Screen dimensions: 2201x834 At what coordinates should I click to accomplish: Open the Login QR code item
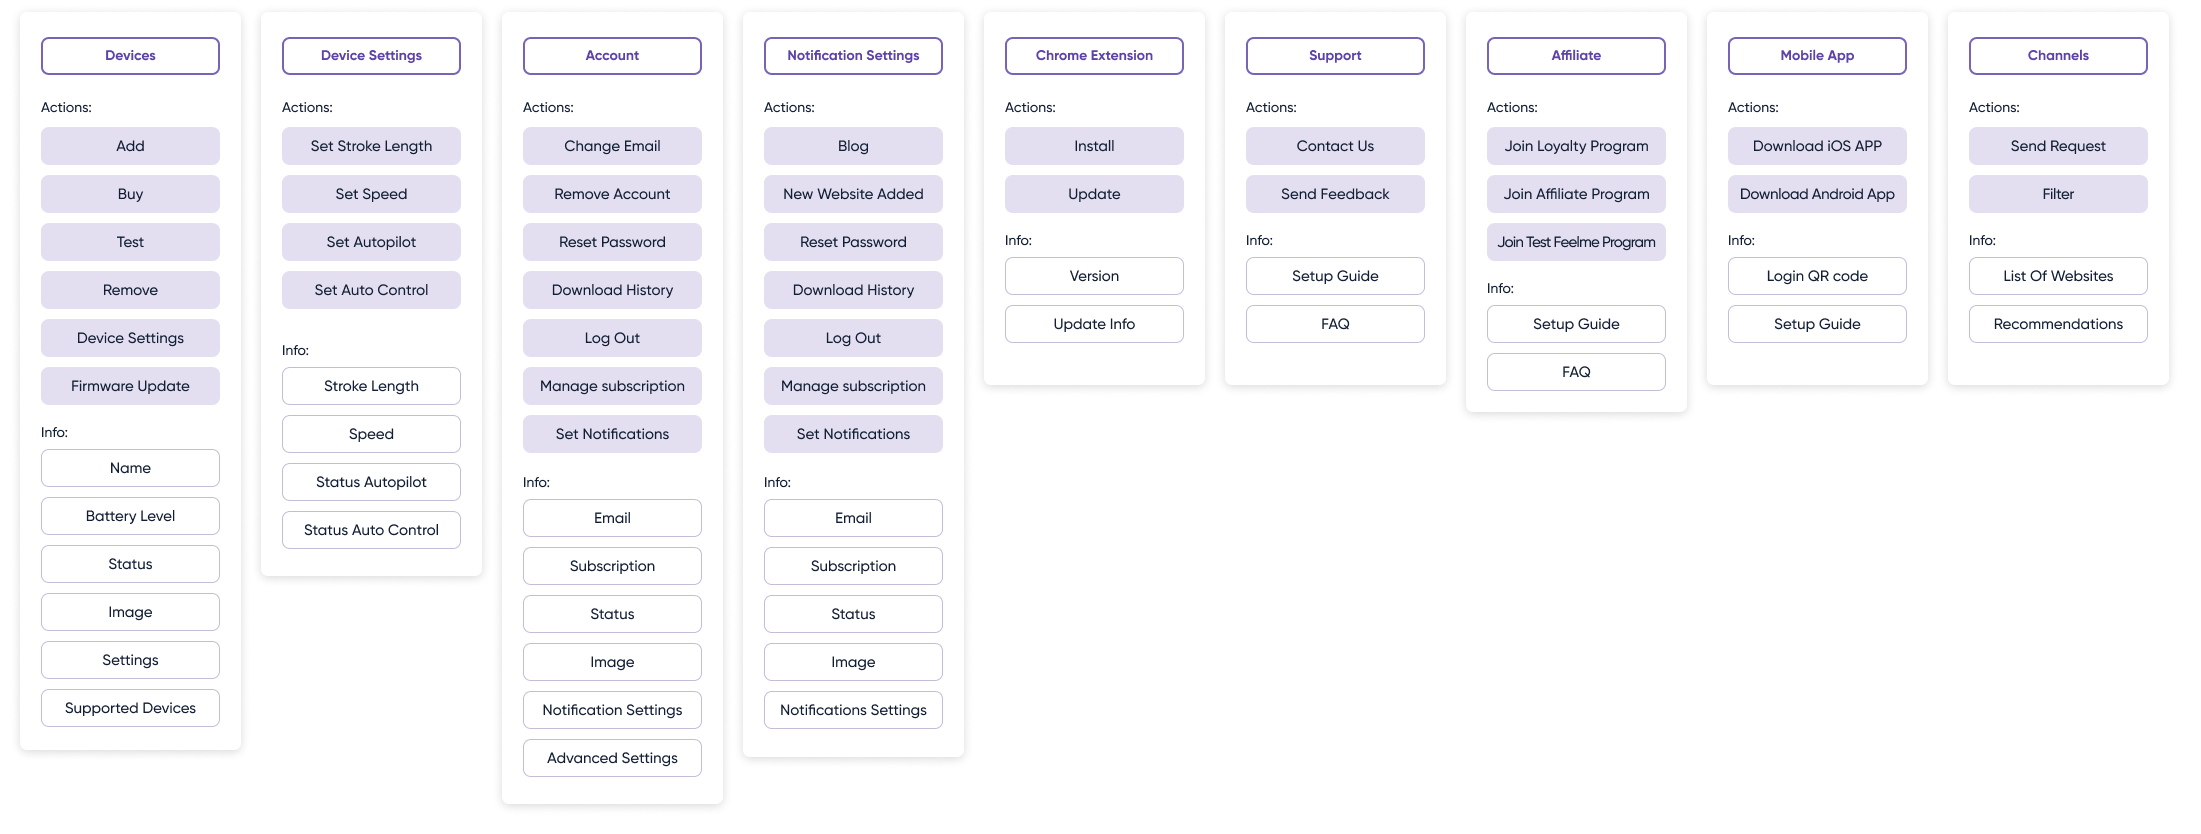pos(1817,276)
